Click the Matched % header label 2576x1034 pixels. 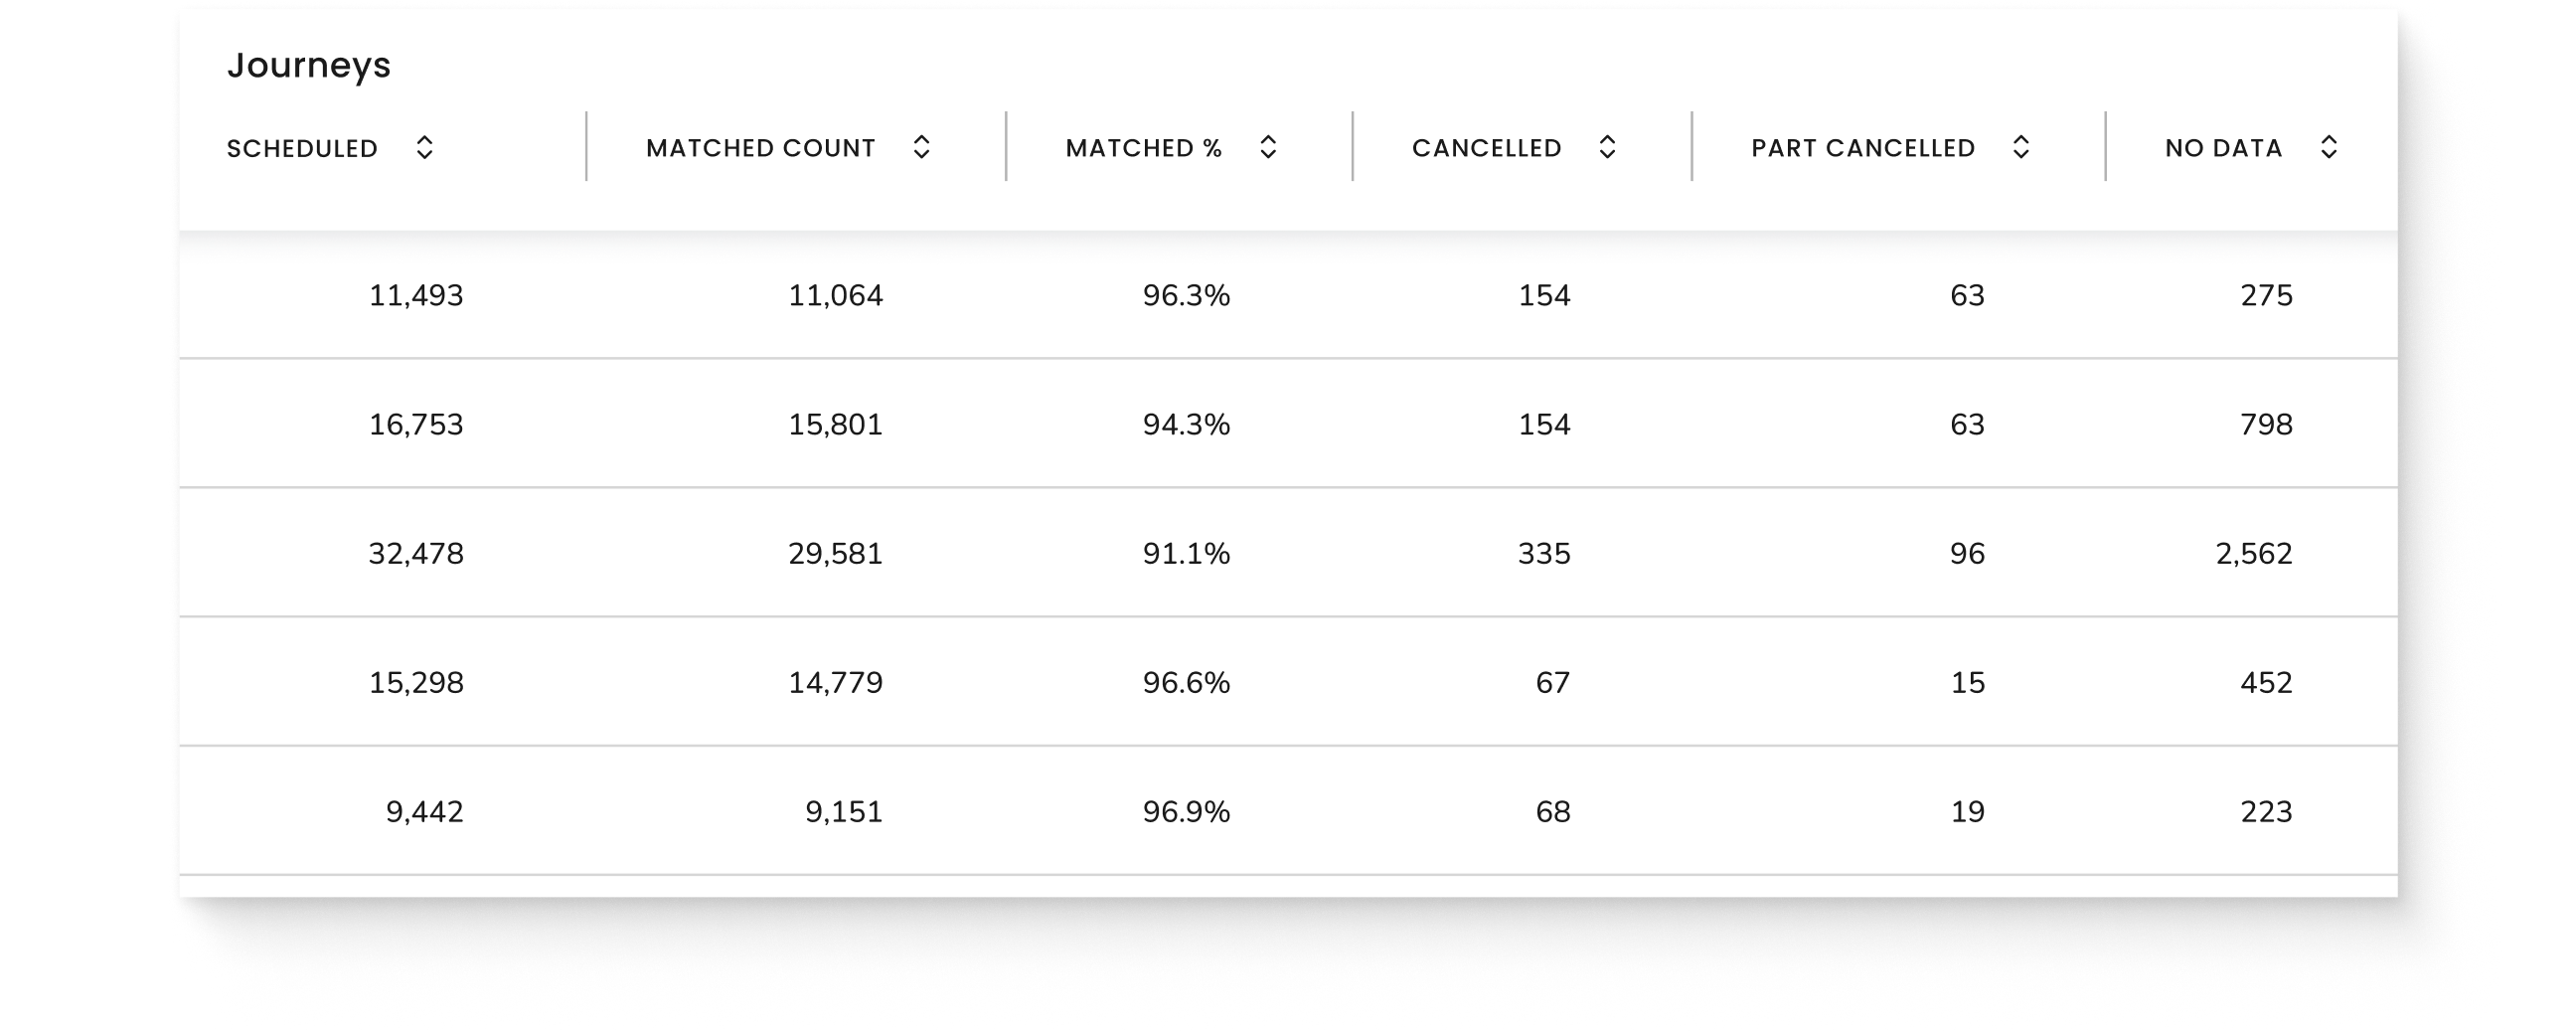[1143, 149]
